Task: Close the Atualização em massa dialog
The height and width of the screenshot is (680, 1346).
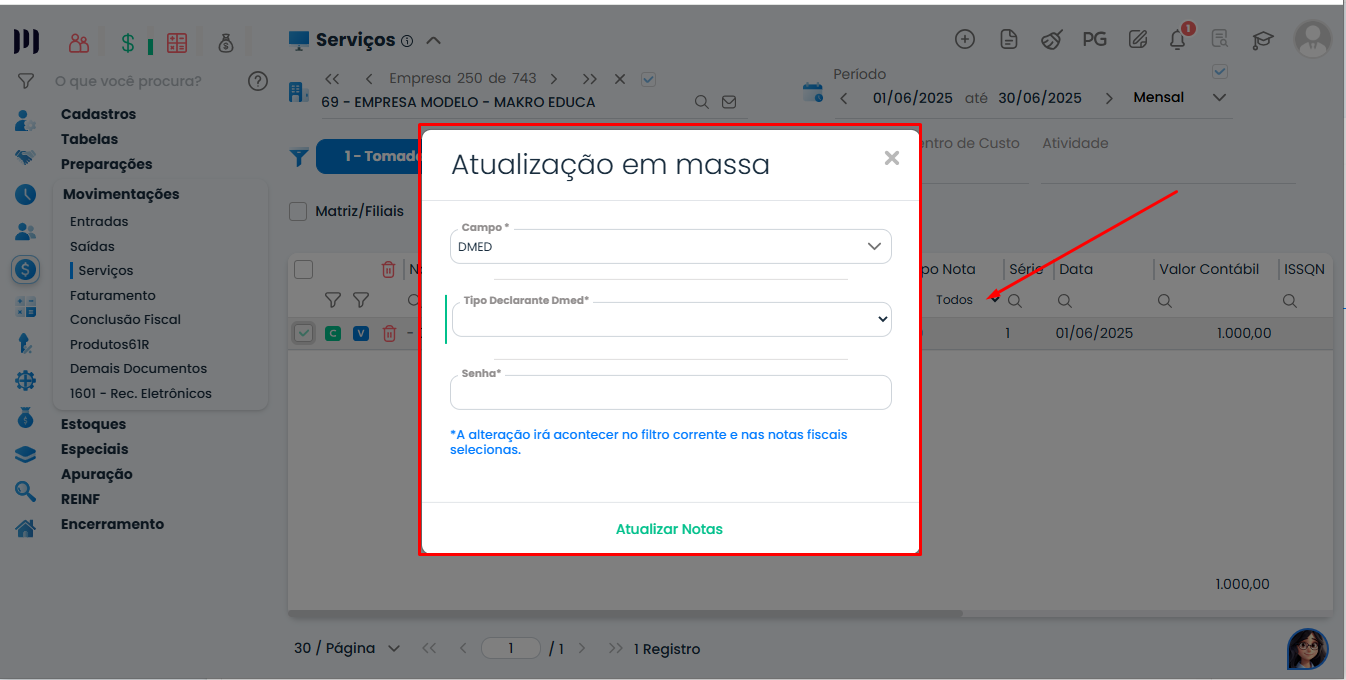Action: click(892, 158)
